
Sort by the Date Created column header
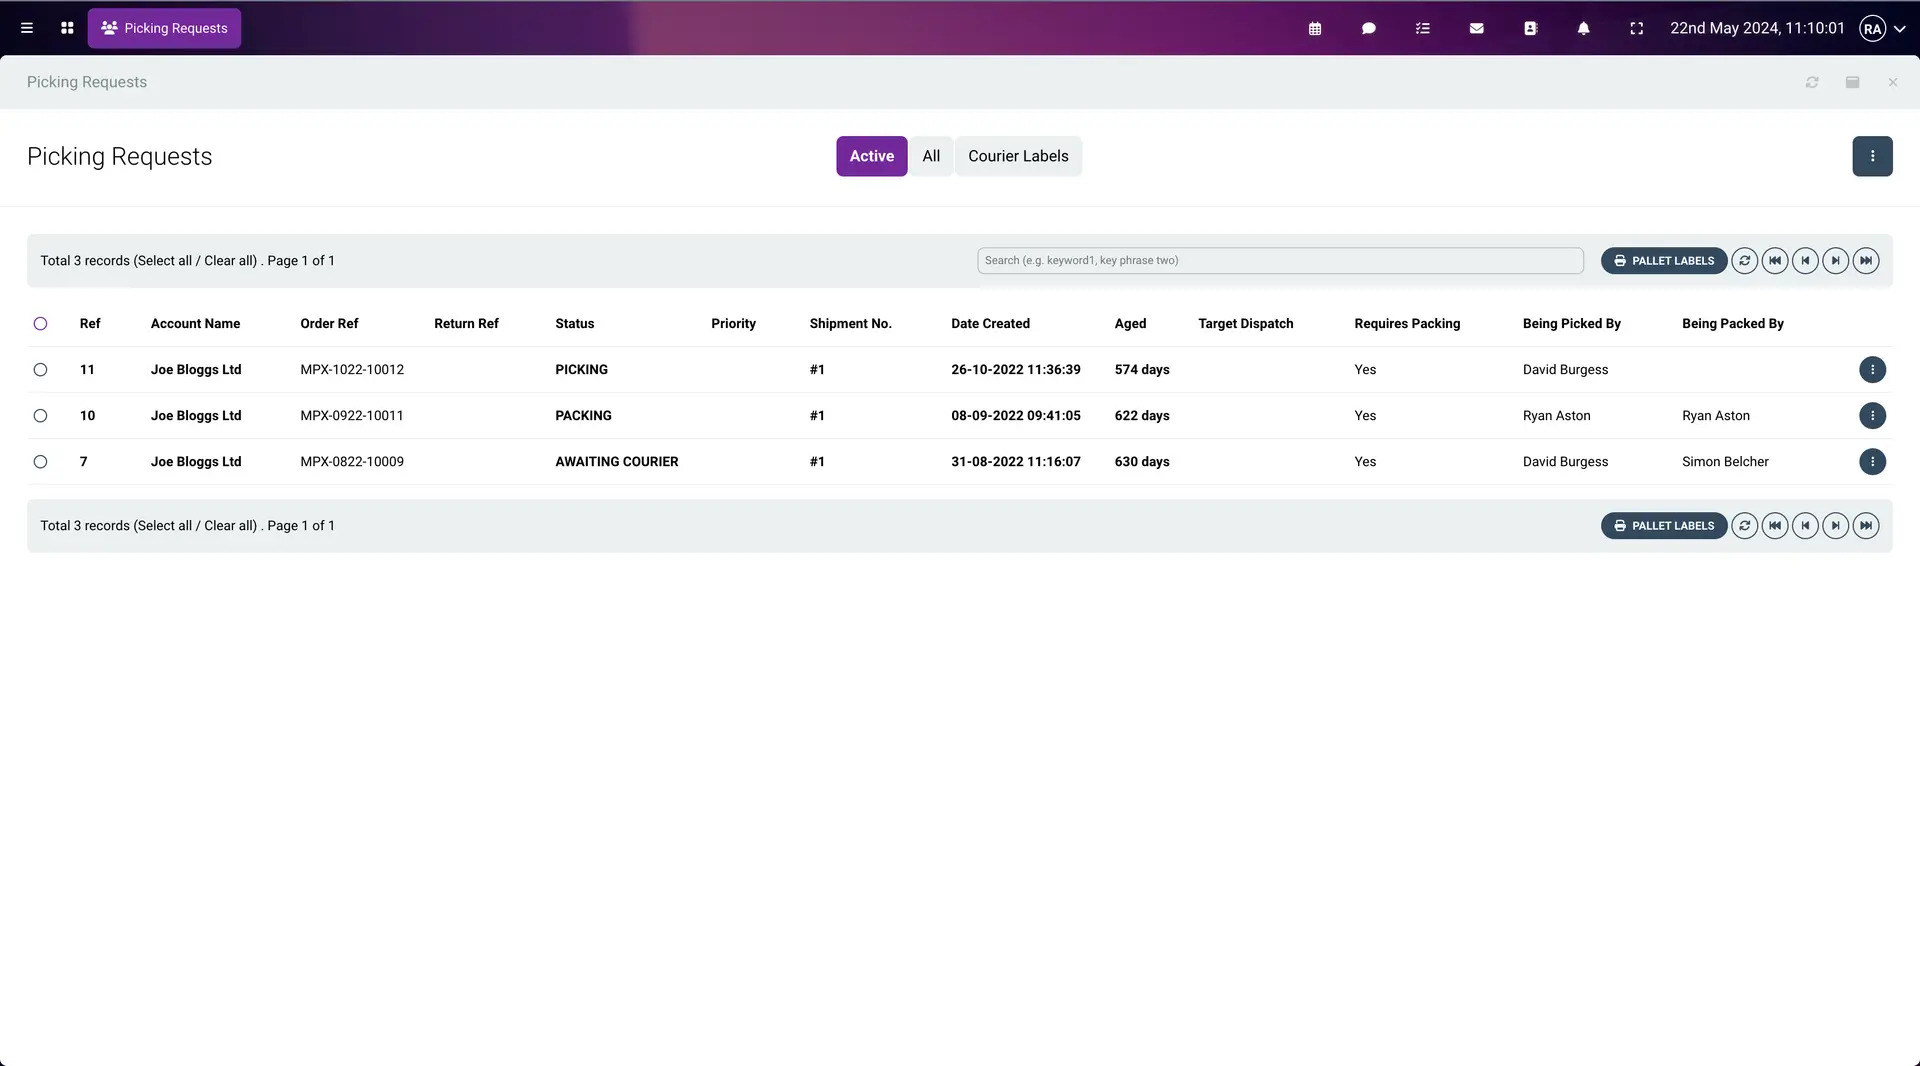pyautogui.click(x=990, y=324)
